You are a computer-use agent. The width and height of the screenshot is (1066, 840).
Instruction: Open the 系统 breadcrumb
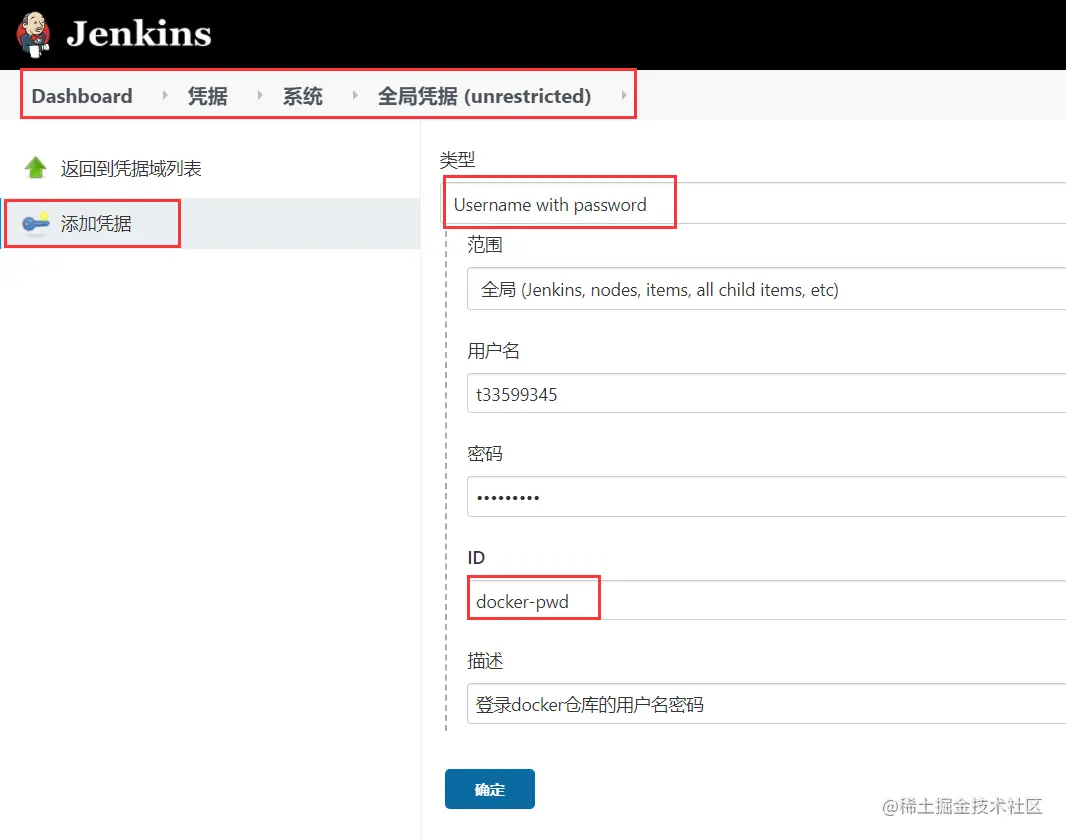tap(303, 96)
